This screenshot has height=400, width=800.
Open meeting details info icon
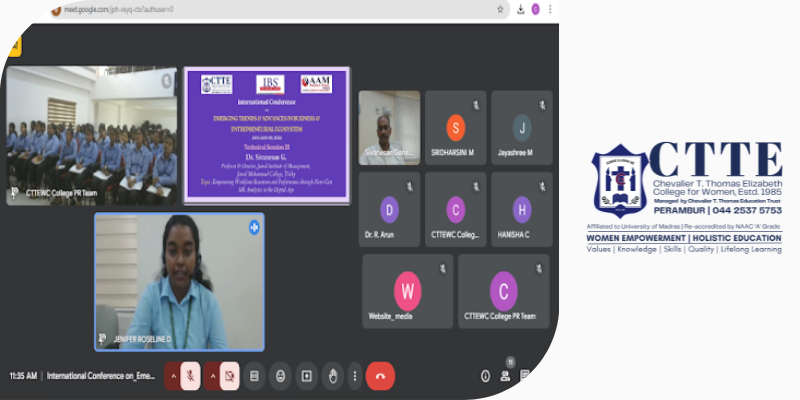click(486, 376)
